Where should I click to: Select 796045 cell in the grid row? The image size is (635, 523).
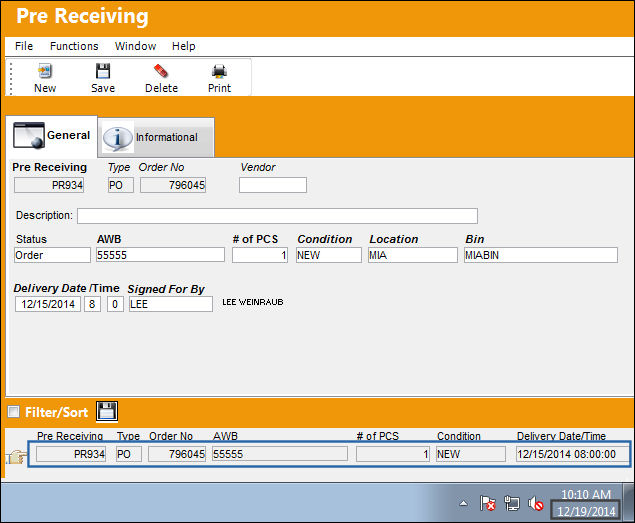(x=177, y=454)
